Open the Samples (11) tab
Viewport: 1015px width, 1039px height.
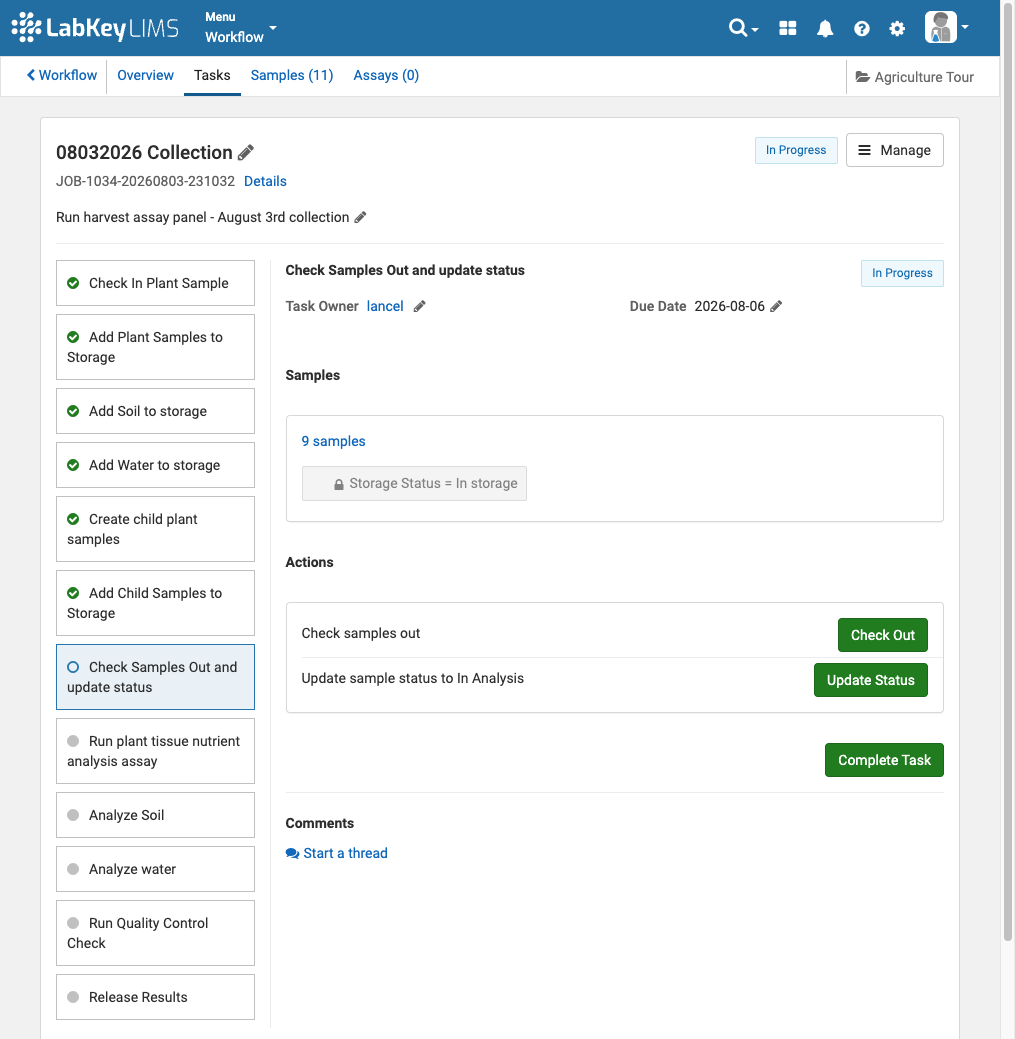pyautogui.click(x=292, y=76)
